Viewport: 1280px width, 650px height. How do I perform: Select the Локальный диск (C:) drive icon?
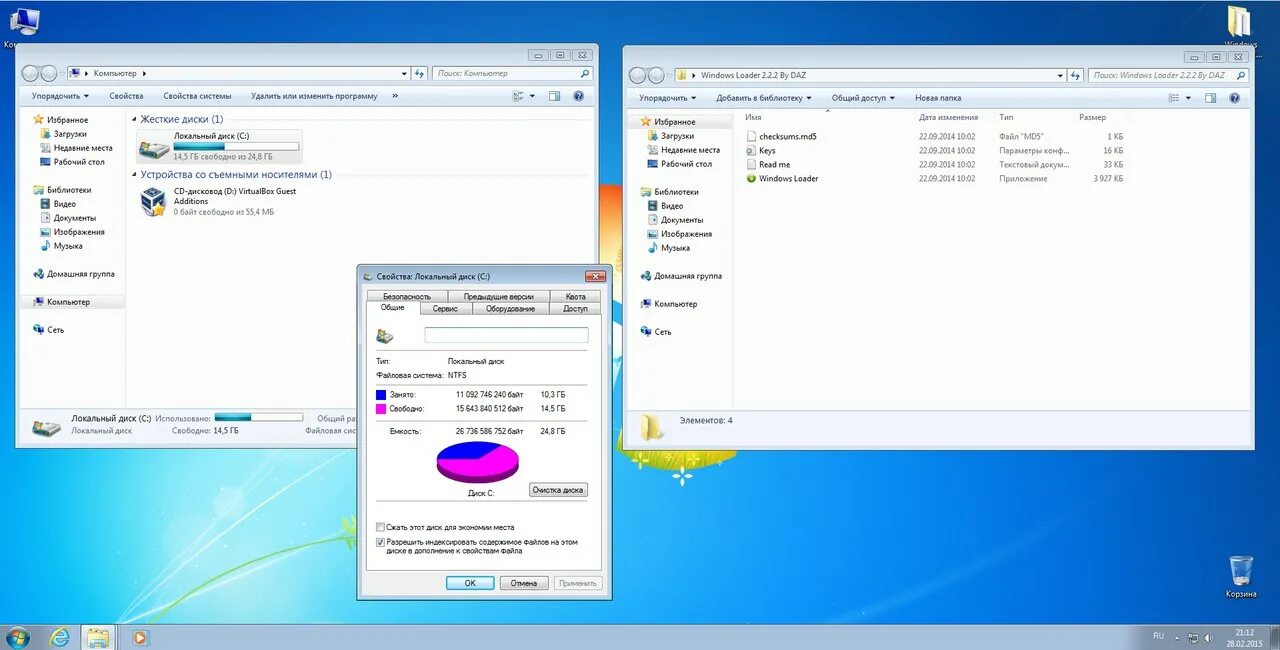[154, 148]
